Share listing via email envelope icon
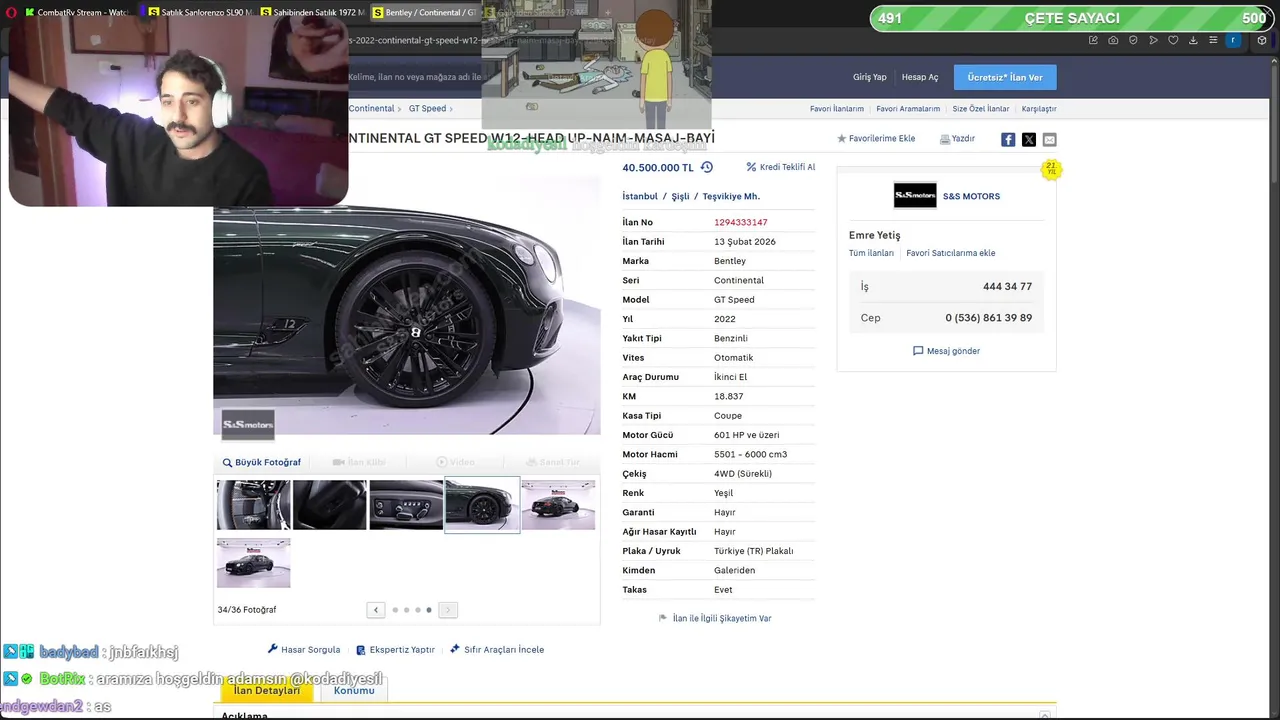The height and width of the screenshot is (720, 1280). click(x=1049, y=139)
